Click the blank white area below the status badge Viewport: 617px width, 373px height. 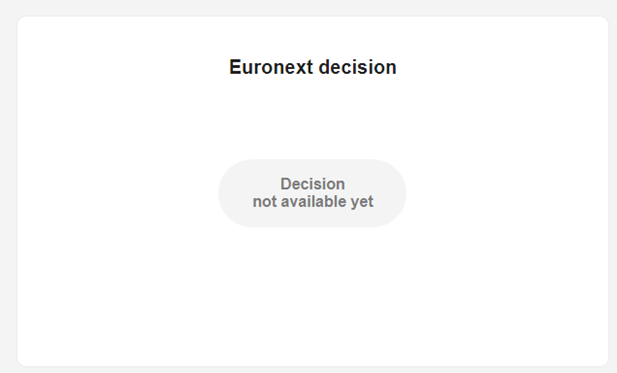312,295
